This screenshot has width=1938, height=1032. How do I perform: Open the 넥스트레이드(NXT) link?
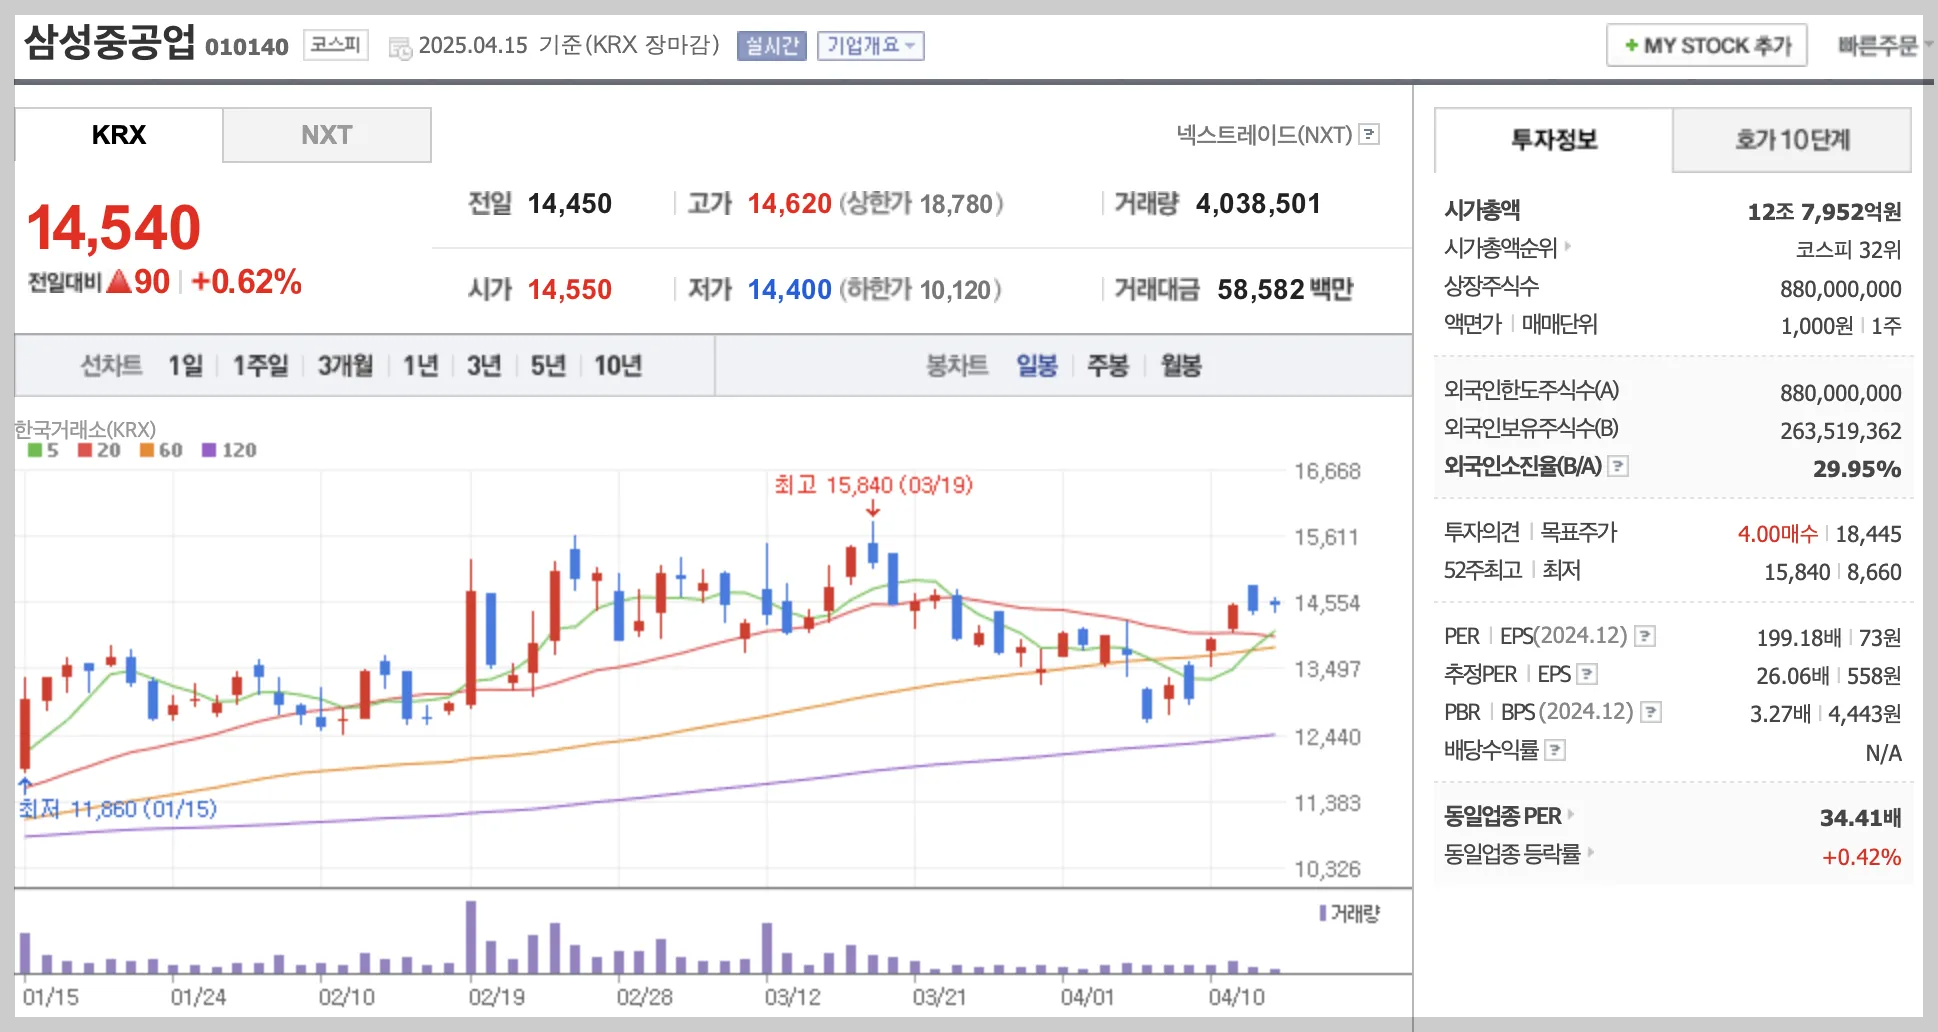(x=1264, y=134)
